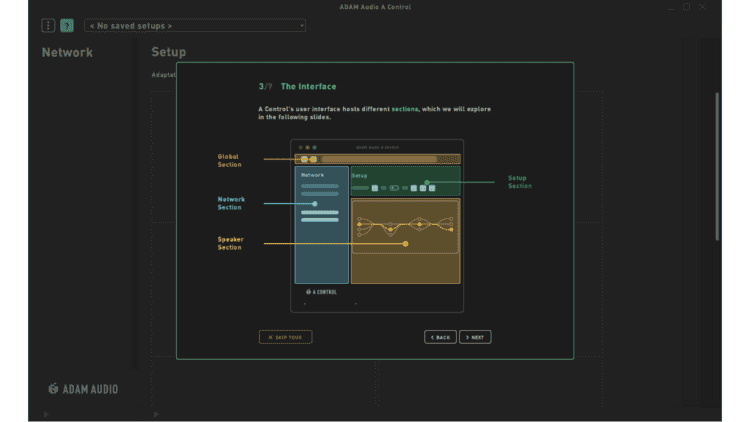This screenshot has height=422, width=750.
Task: Minimize the A Control window
Action: (671, 7)
